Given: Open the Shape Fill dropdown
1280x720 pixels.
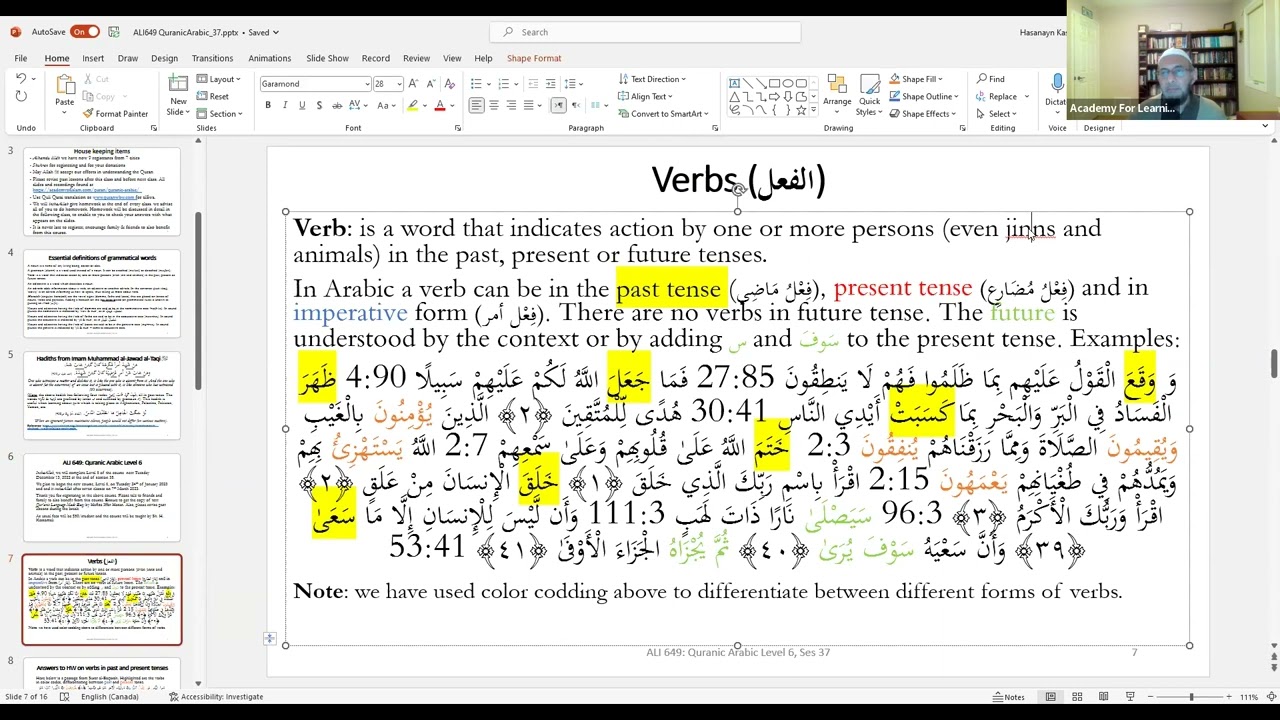Looking at the screenshot, I should pyautogui.click(x=915, y=79).
